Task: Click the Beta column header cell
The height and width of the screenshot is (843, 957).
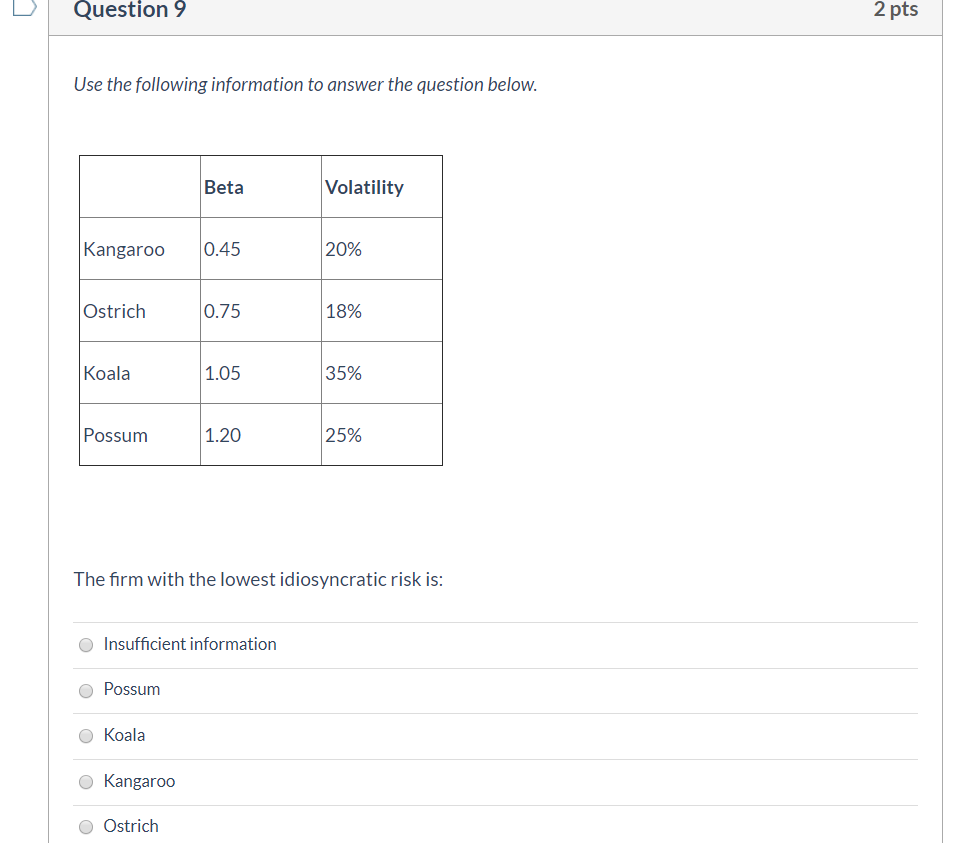Action: click(223, 187)
